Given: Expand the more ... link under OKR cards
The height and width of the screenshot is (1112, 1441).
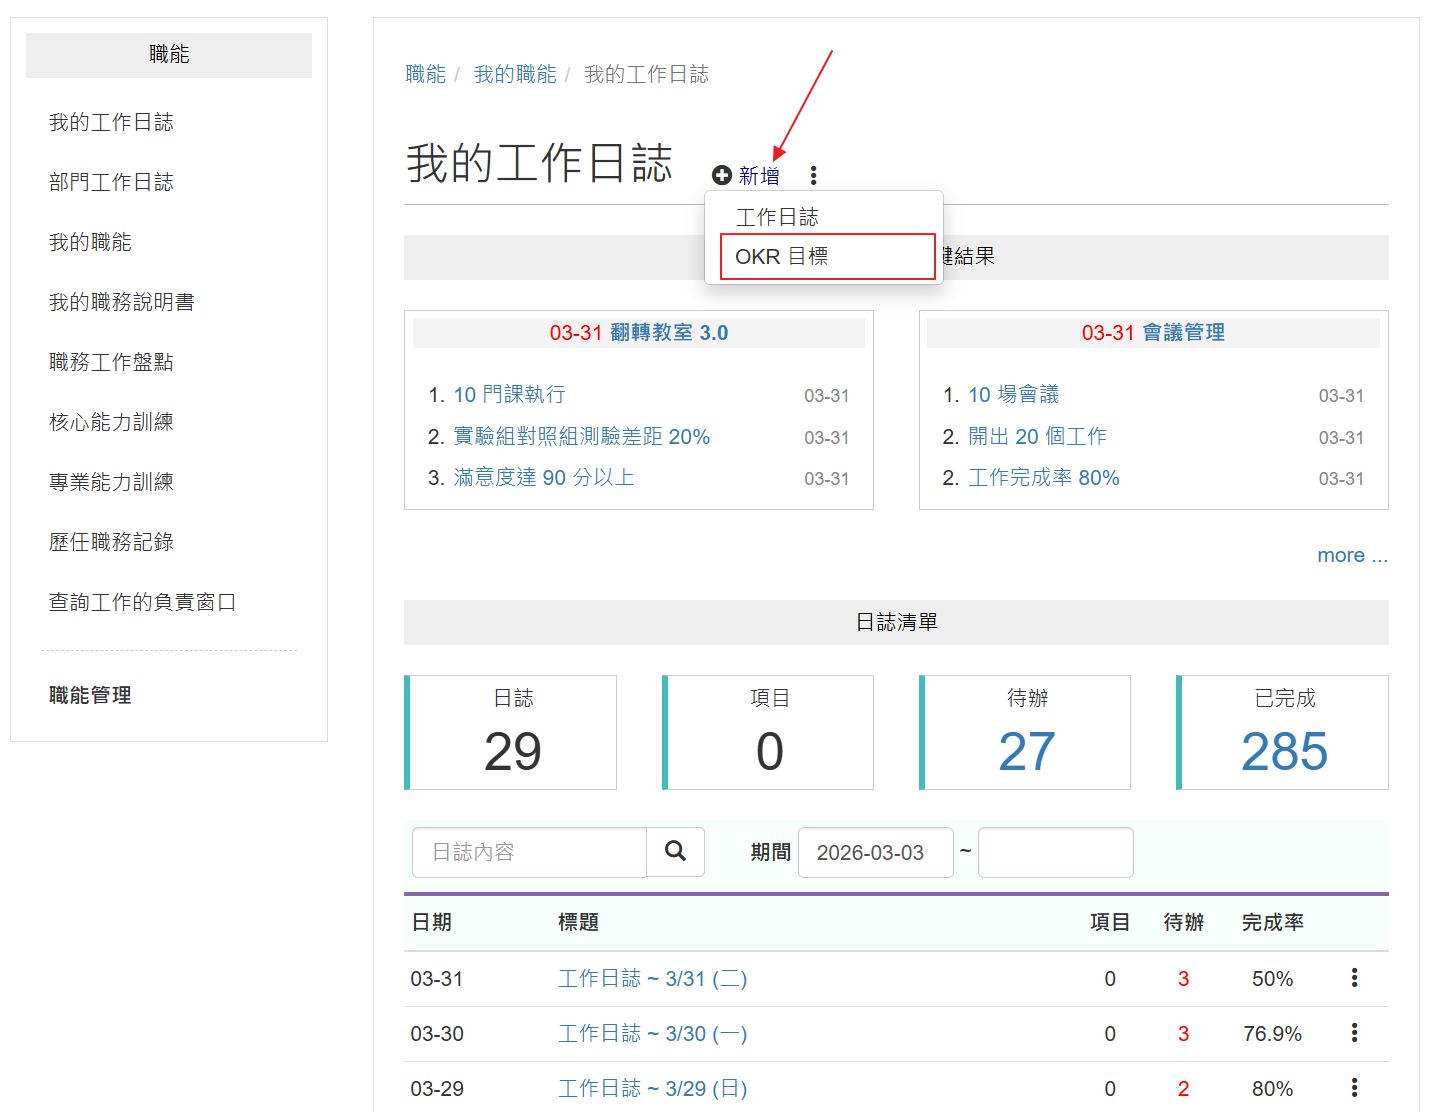Looking at the screenshot, I should (x=1352, y=556).
